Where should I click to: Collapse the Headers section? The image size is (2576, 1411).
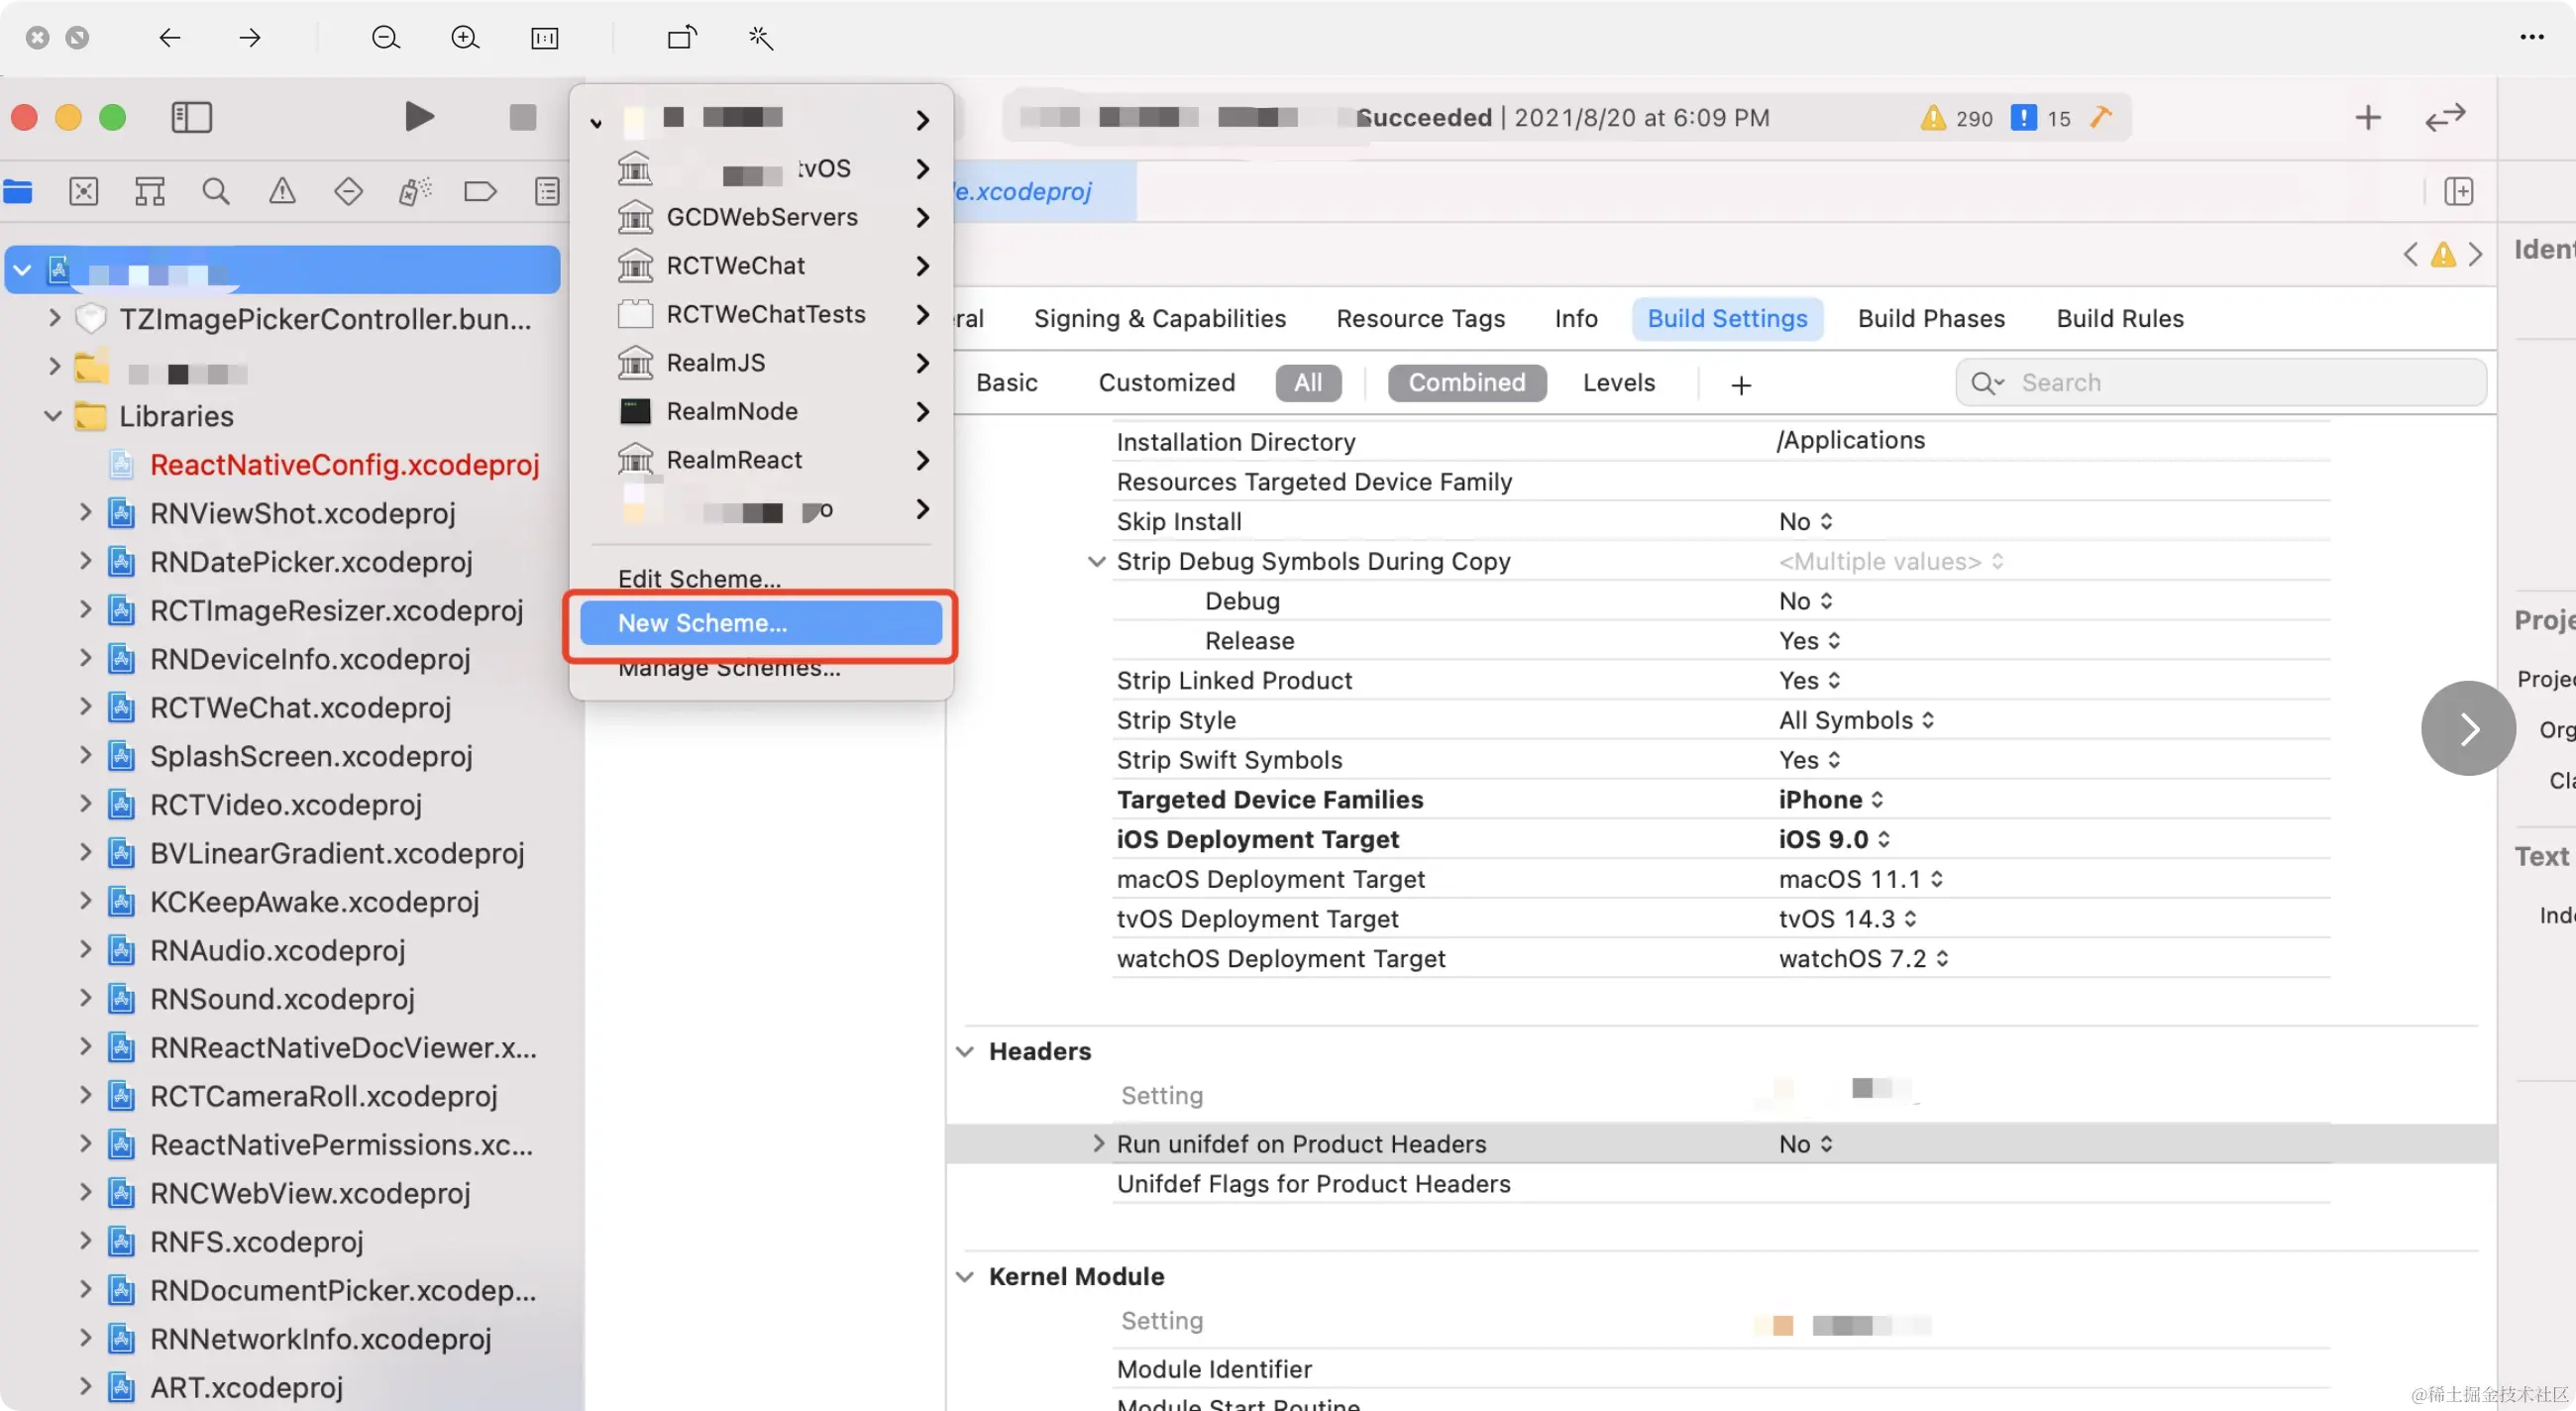point(964,1051)
